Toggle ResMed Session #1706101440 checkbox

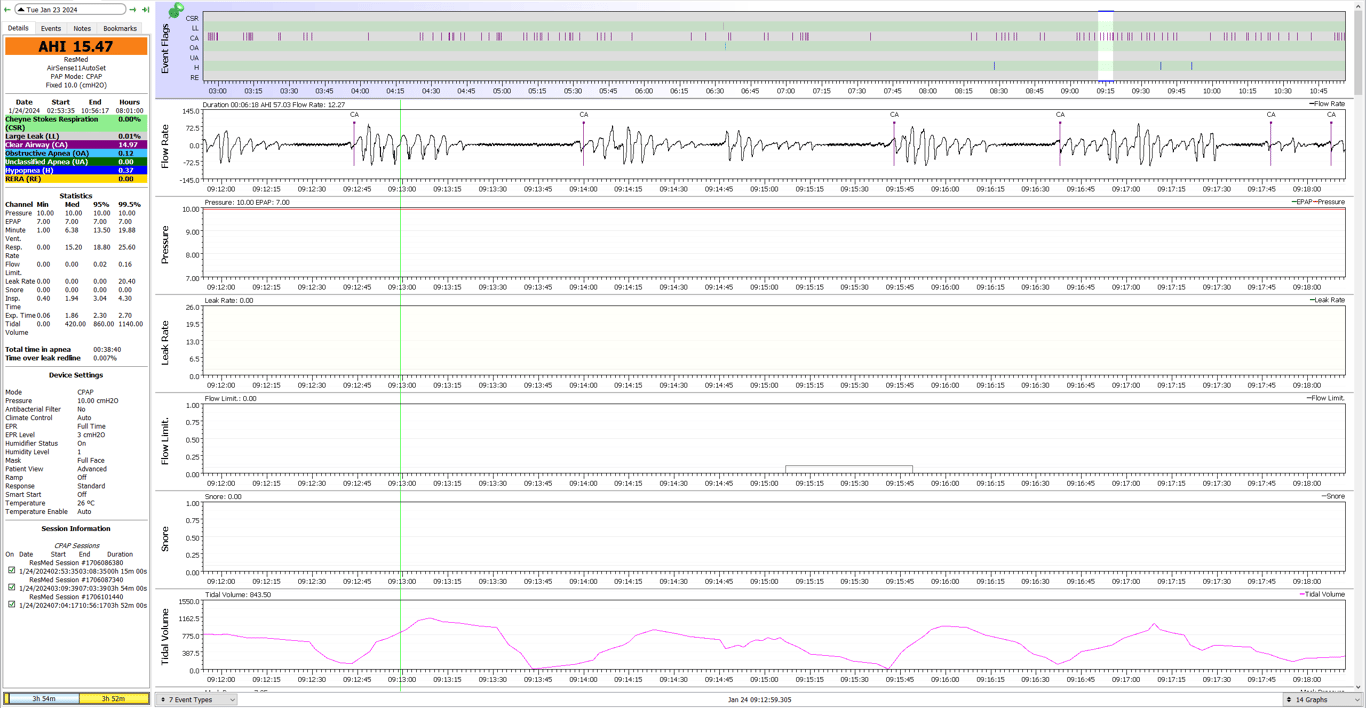click(x=12, y=605)
